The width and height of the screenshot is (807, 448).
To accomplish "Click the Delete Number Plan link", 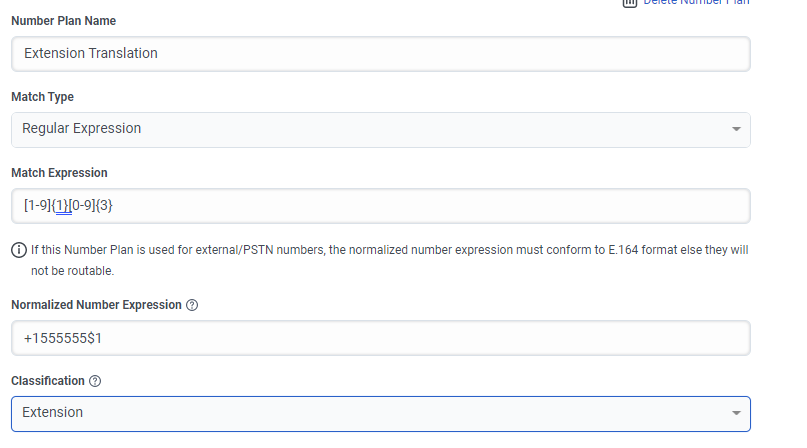I will click(x=696, y=3).
